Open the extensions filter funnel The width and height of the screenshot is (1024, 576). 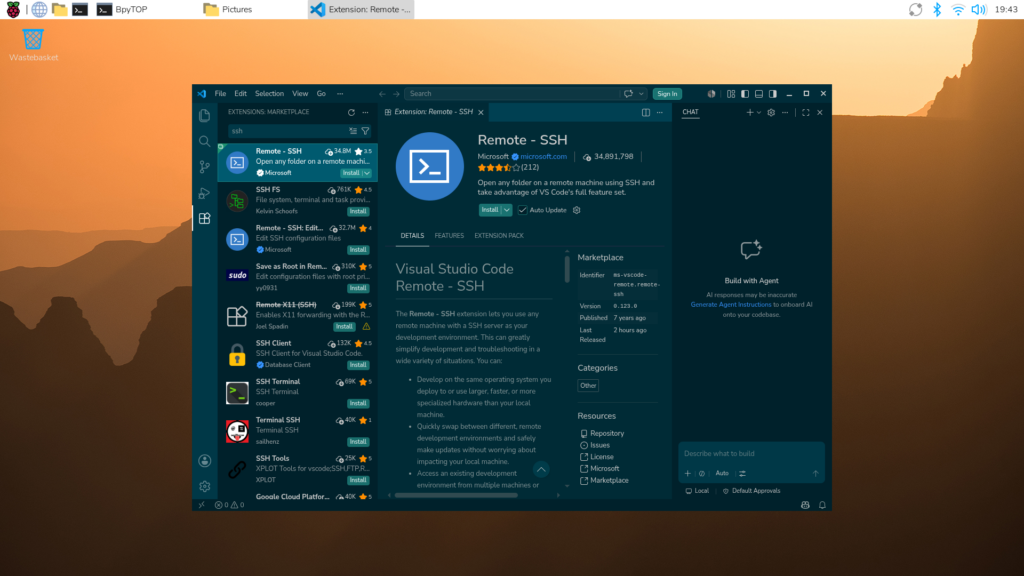(365, 131)
